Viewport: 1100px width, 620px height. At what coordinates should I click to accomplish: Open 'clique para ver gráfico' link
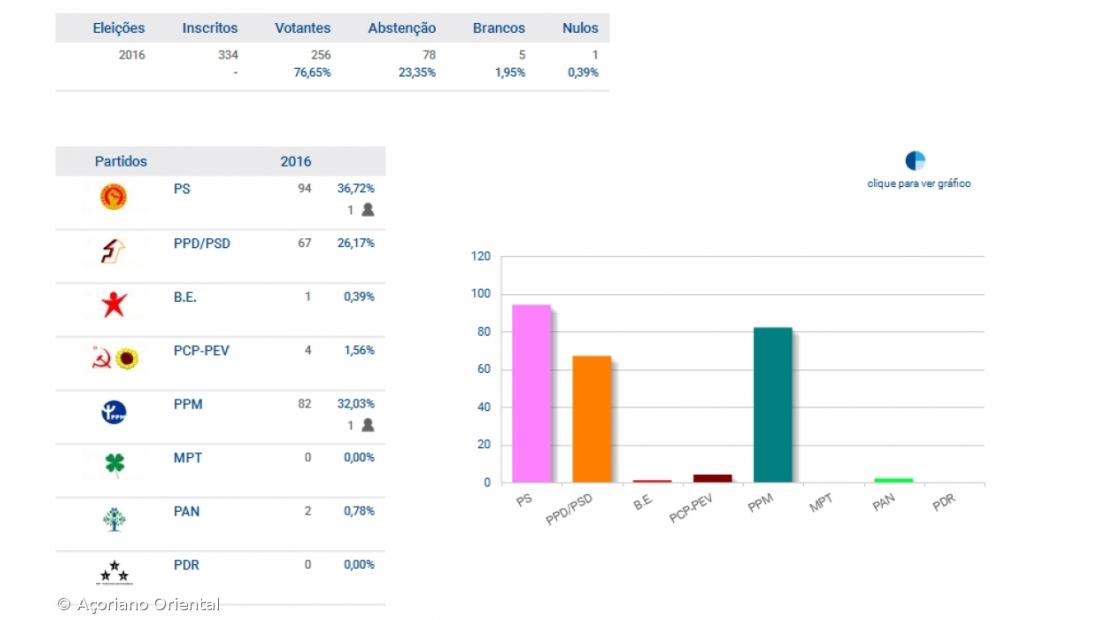click(x=918, y=184)
